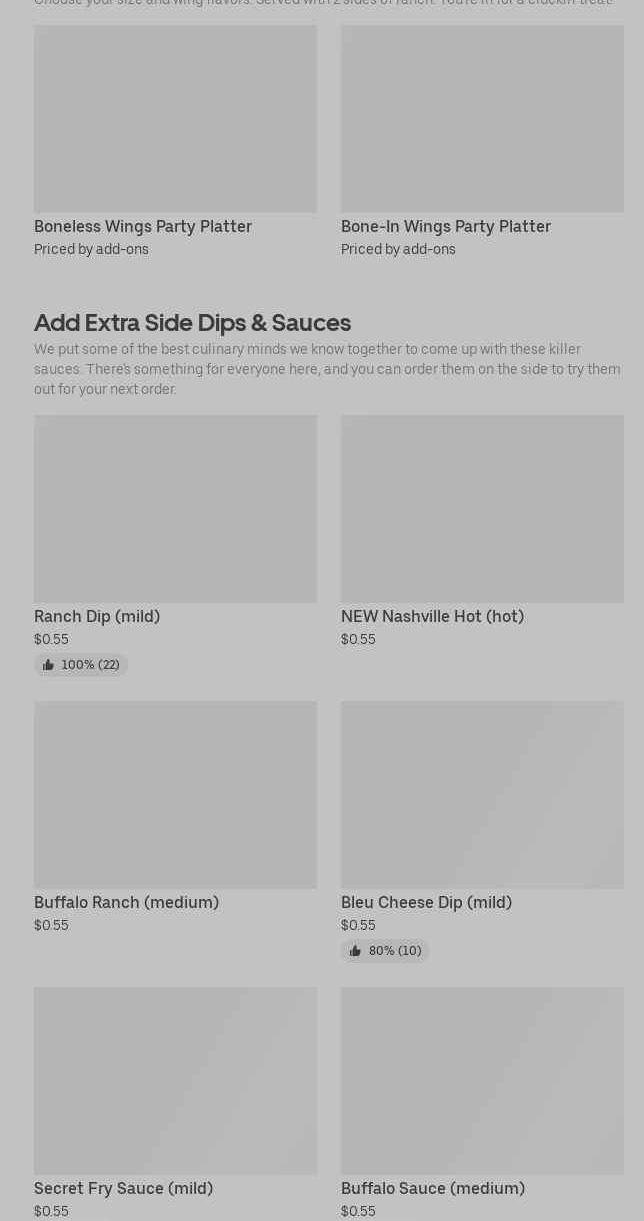Select the Ranch Dip (mild) photo
The width and height of the screenshot is (644, 1221).
[175, 508]
